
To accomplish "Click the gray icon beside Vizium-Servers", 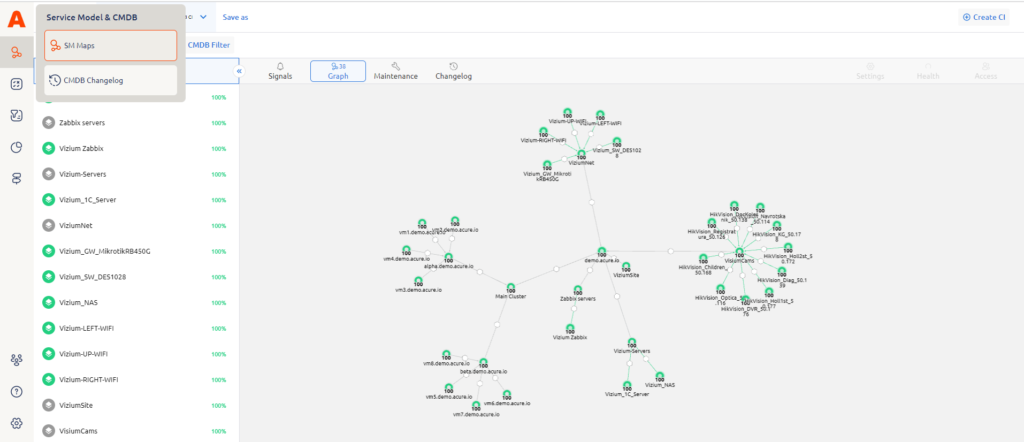I will click(48, 174).
